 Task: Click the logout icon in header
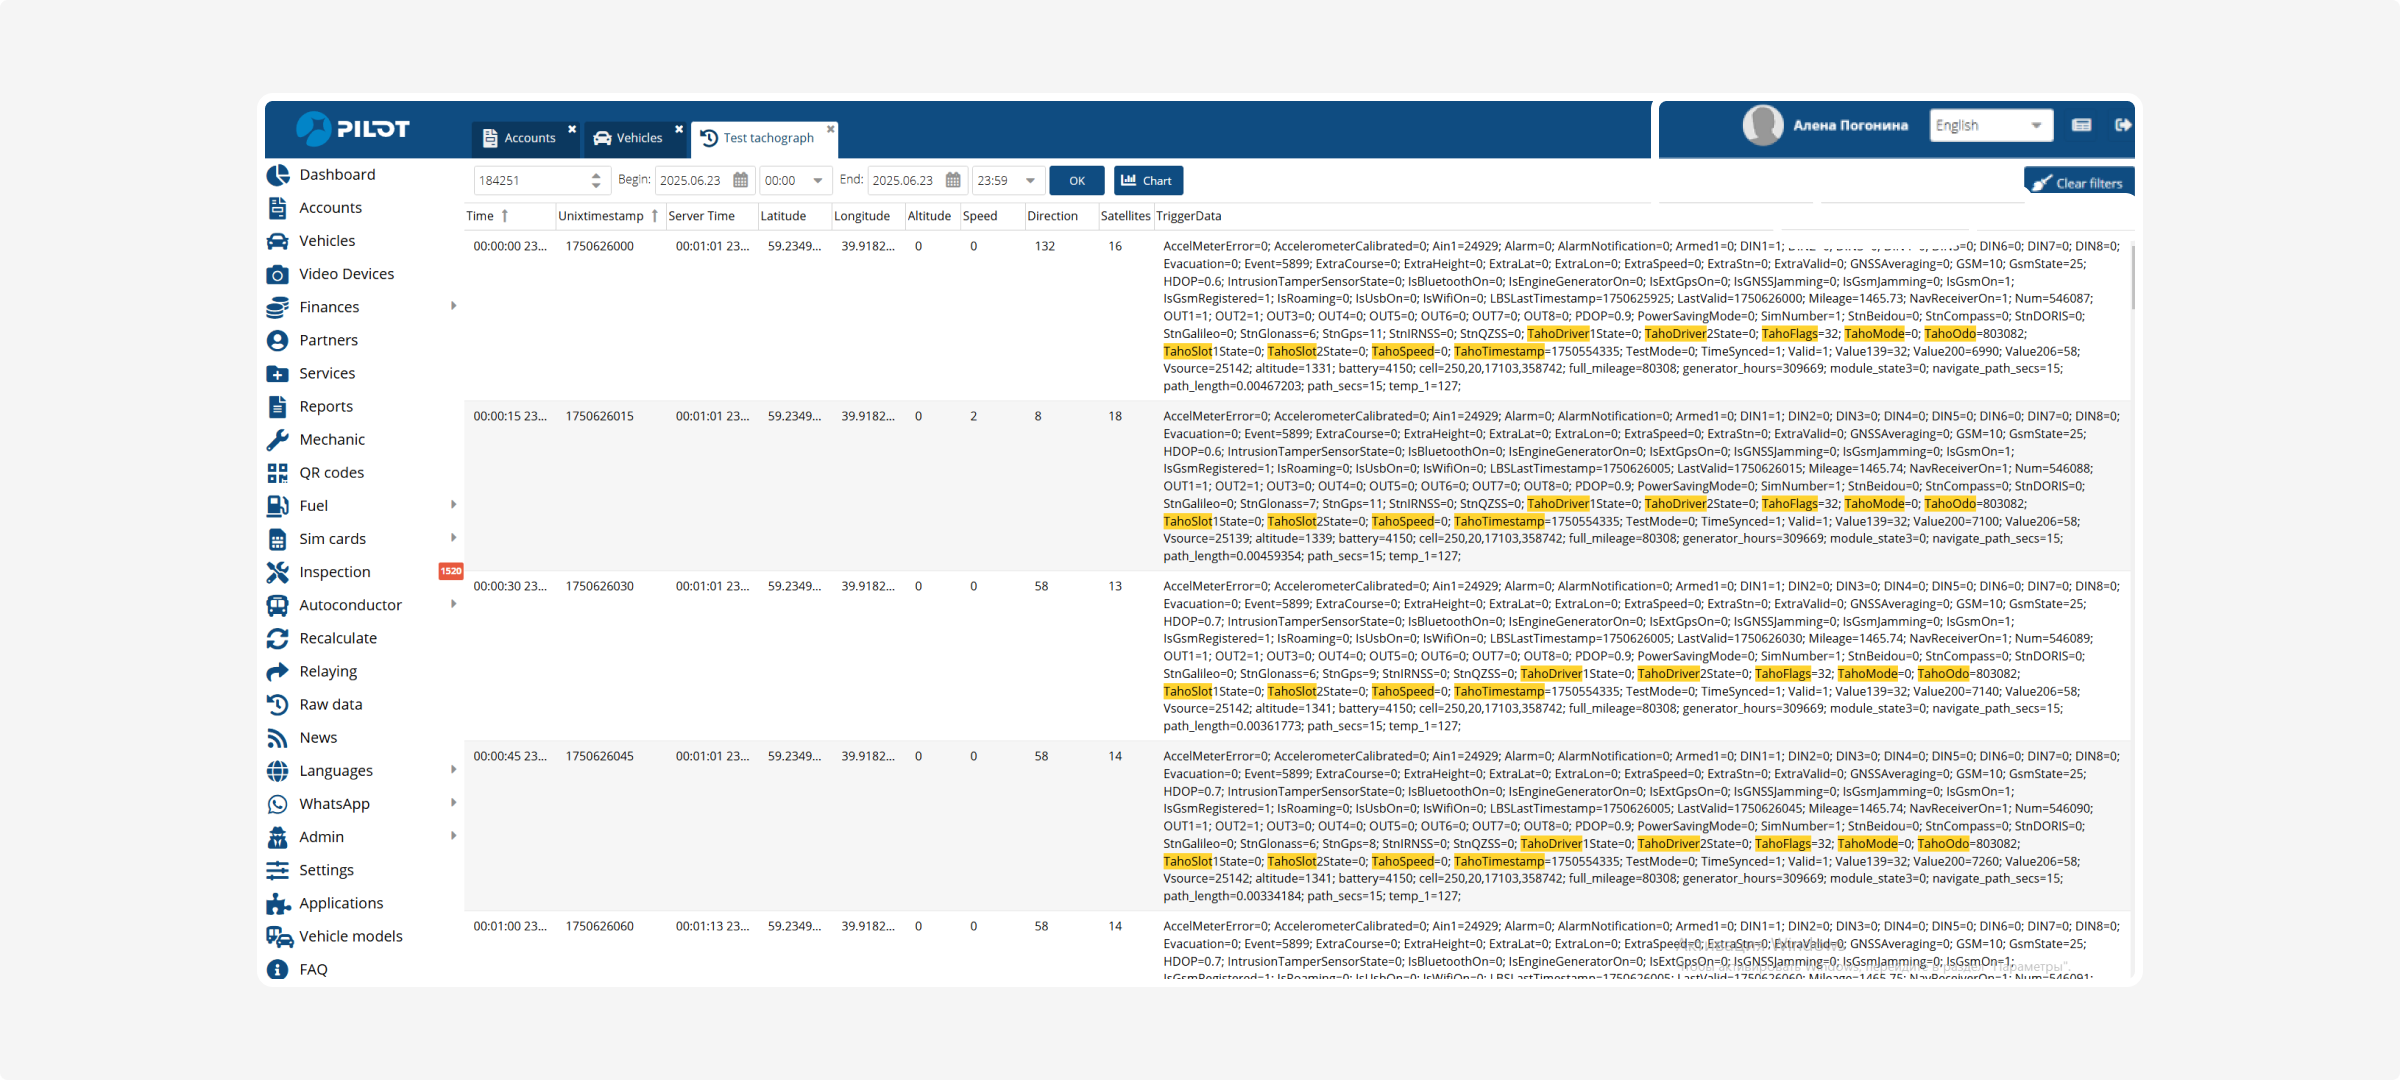(x=2123, y=125)
